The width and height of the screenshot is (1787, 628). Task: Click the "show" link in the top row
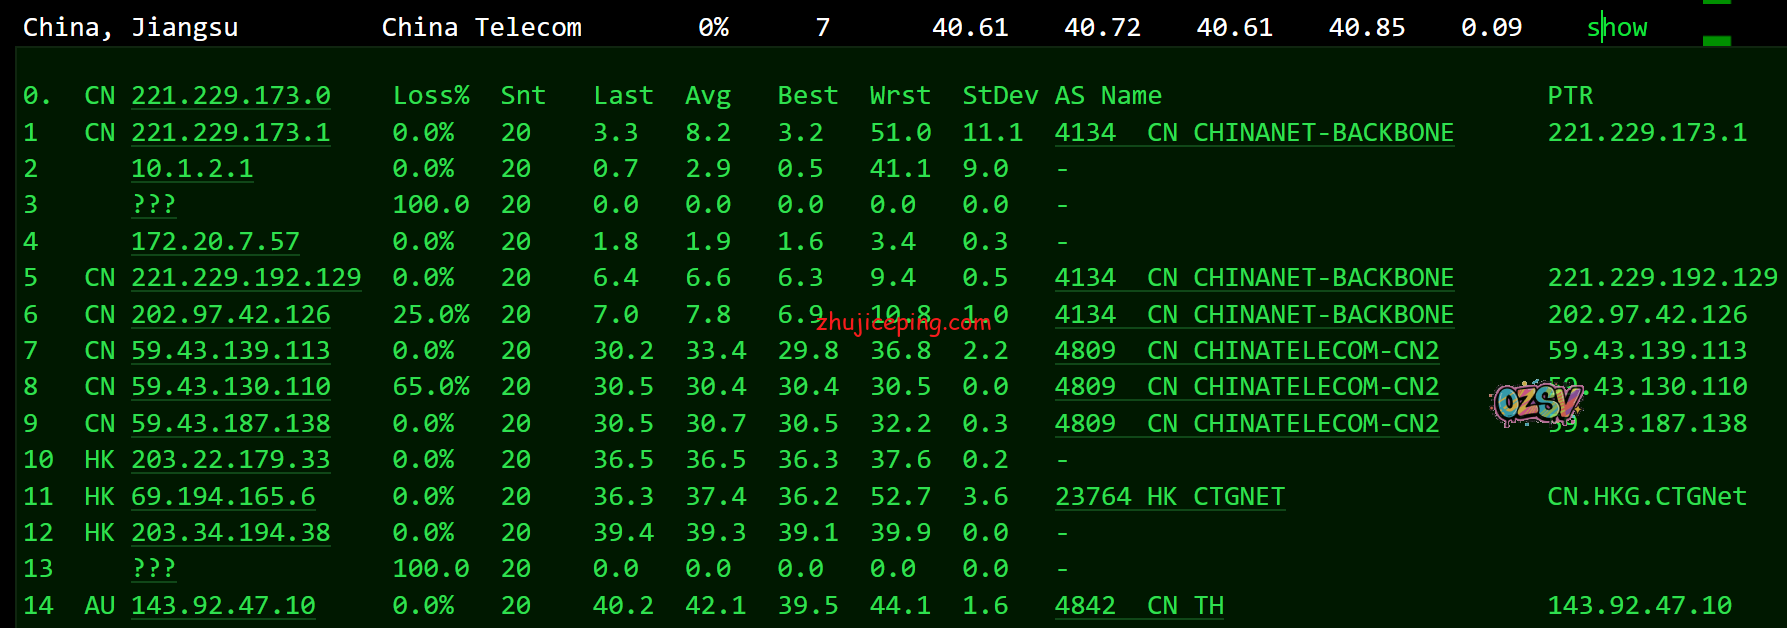pos(1616,28)
